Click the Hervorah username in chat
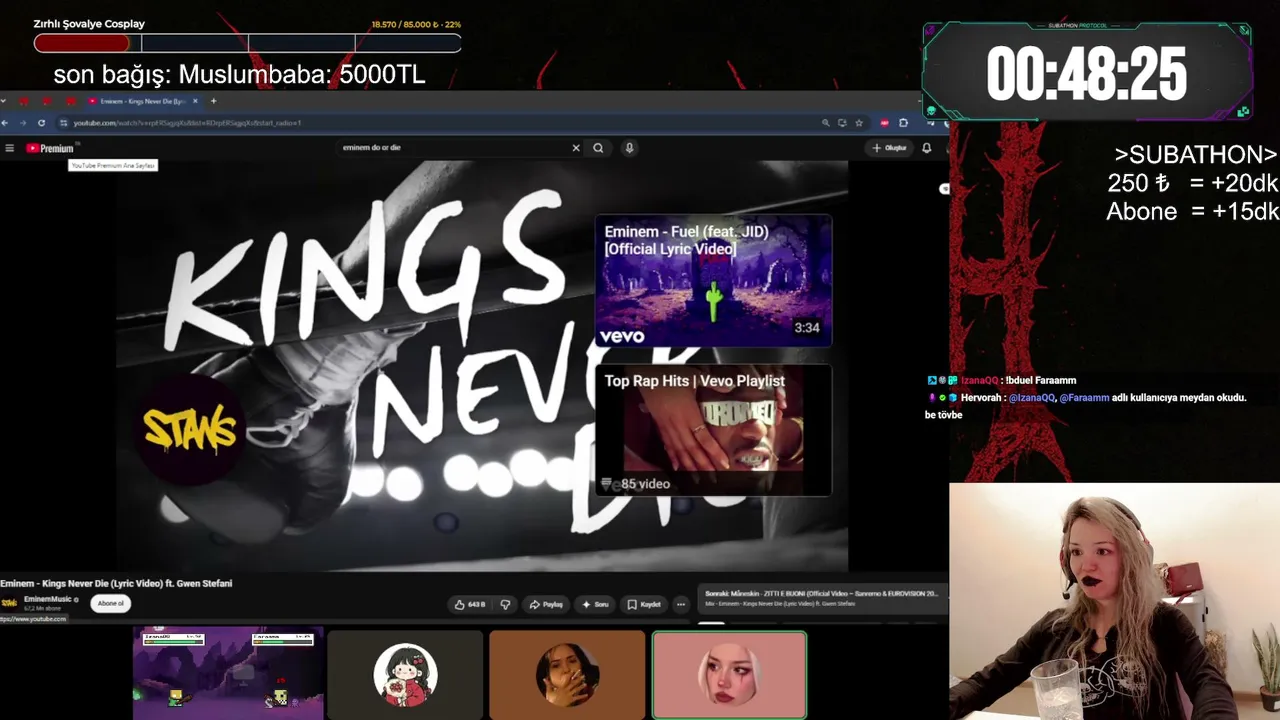 pos(982,397)
